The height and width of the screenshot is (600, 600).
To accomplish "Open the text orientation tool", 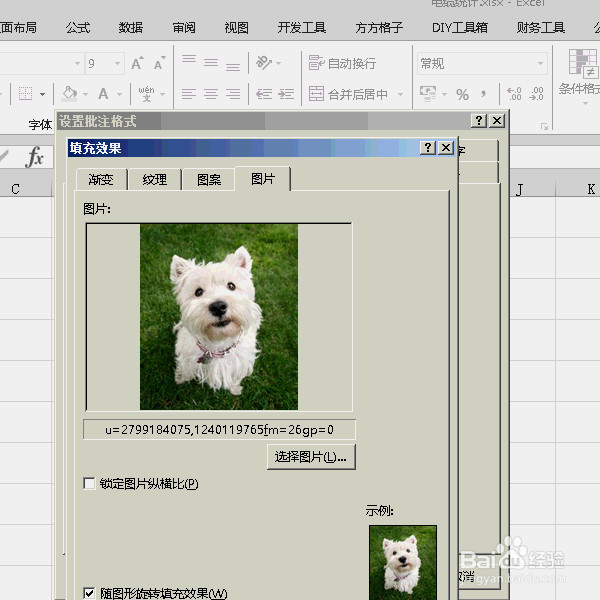I will point(264,62).
